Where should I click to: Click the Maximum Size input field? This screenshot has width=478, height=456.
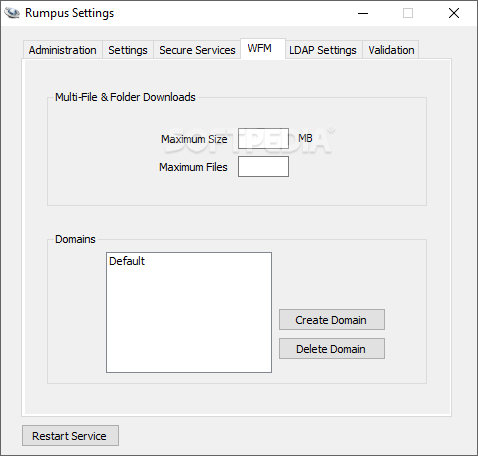[263, 138]
